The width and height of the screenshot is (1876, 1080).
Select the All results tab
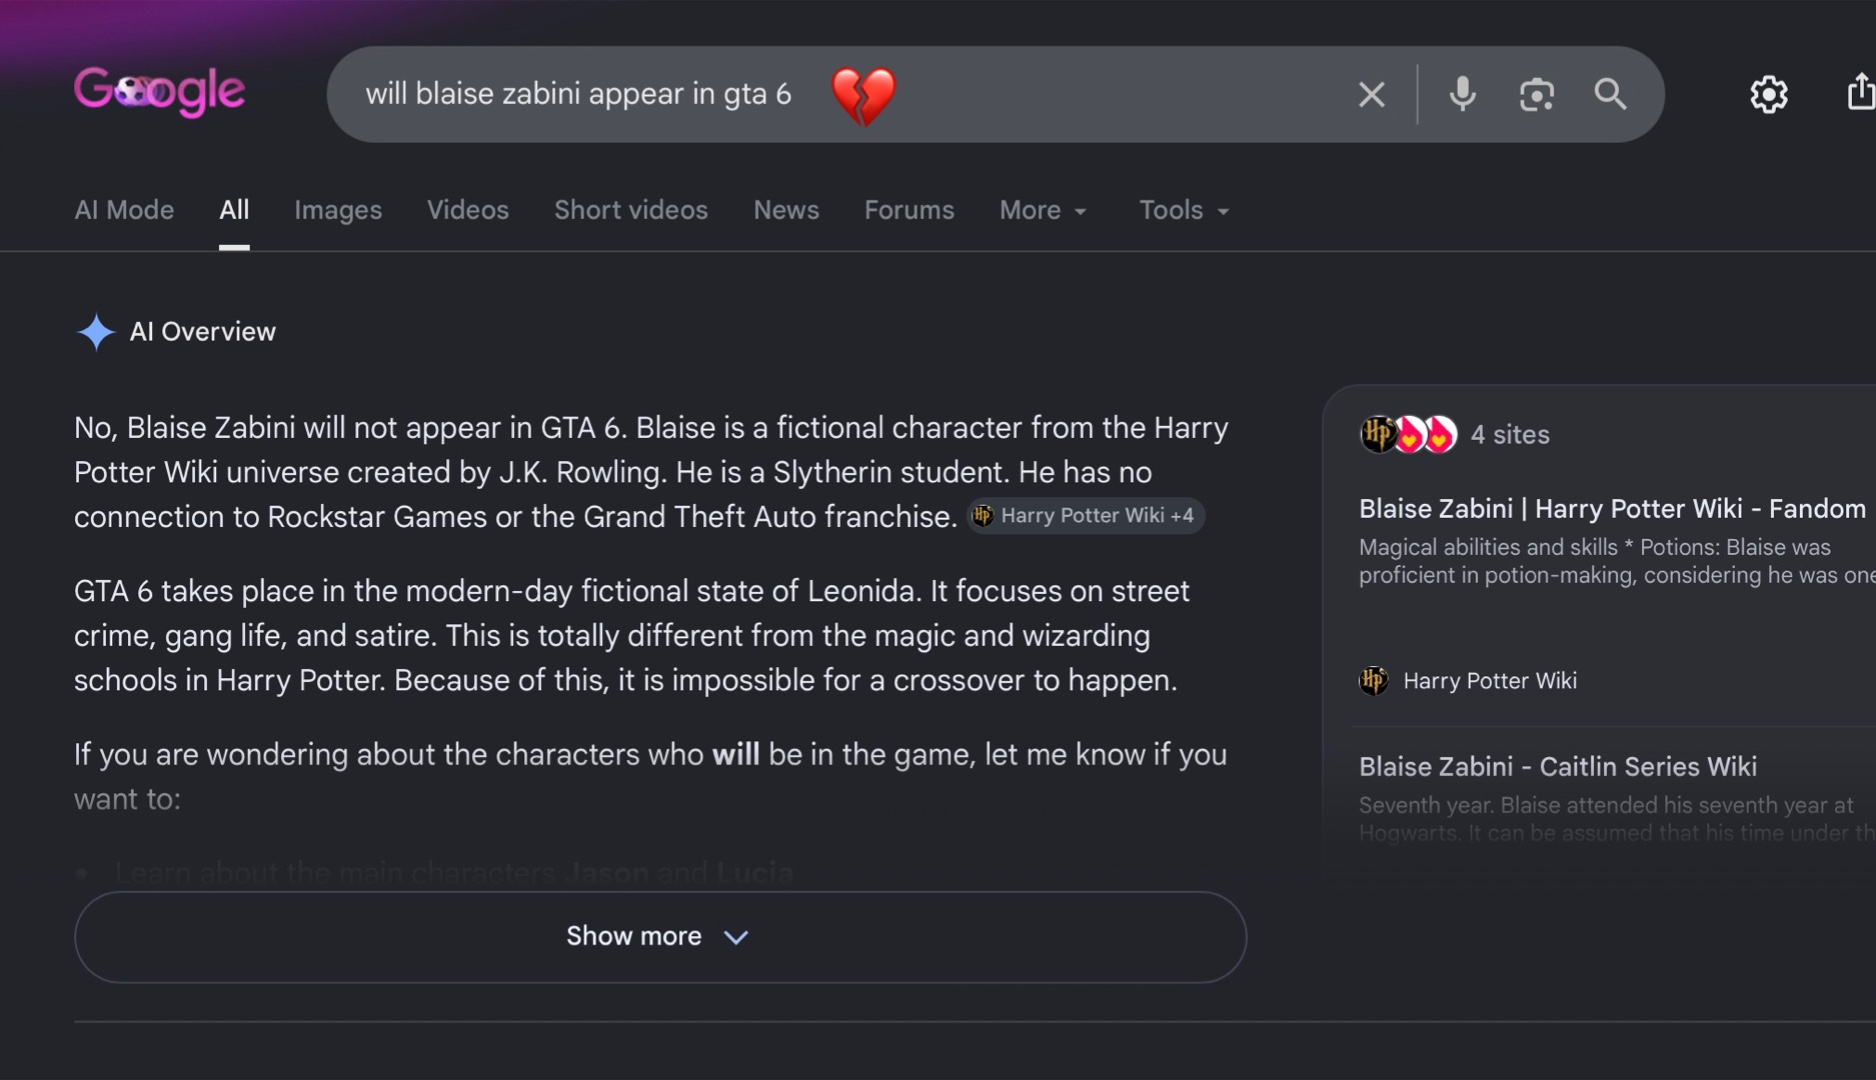[234, 210]
